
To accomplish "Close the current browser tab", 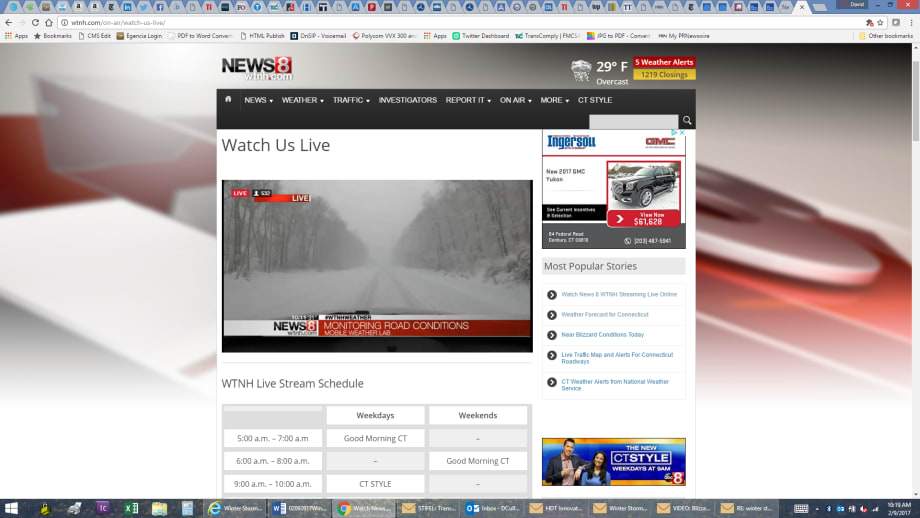I will pyautogui.click(x=802, y=7).
